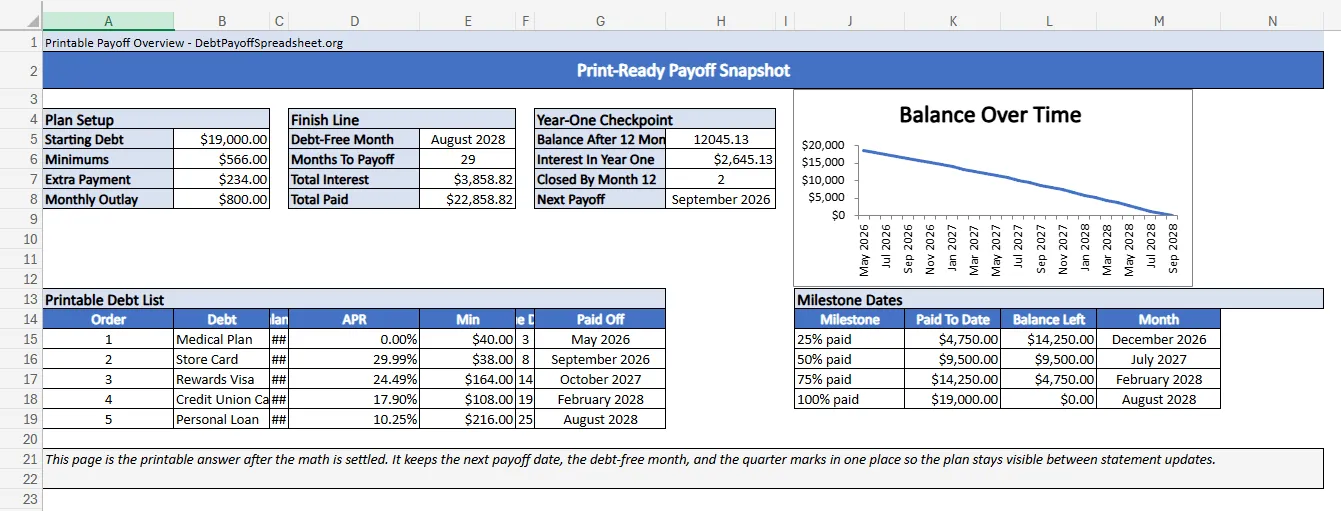Select the July 2027 milestone month

pyautogui.click(x=1158, y=359)
